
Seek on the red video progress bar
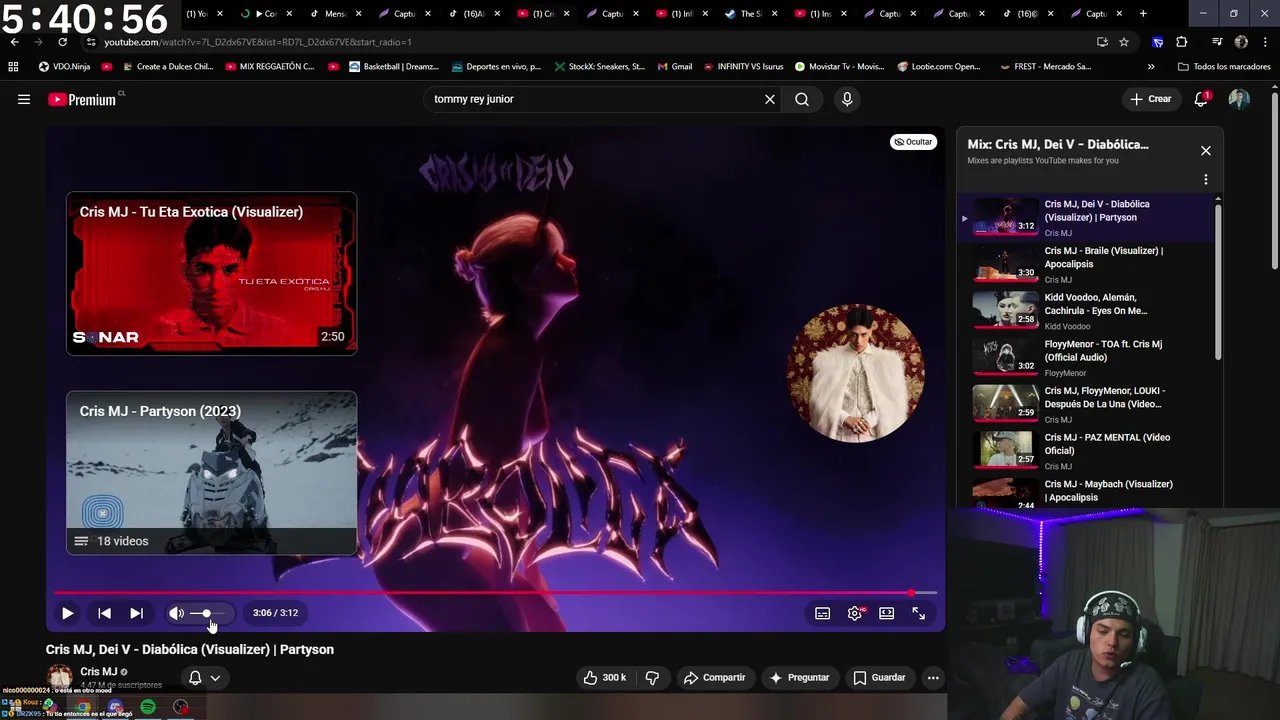coord(495,593)
